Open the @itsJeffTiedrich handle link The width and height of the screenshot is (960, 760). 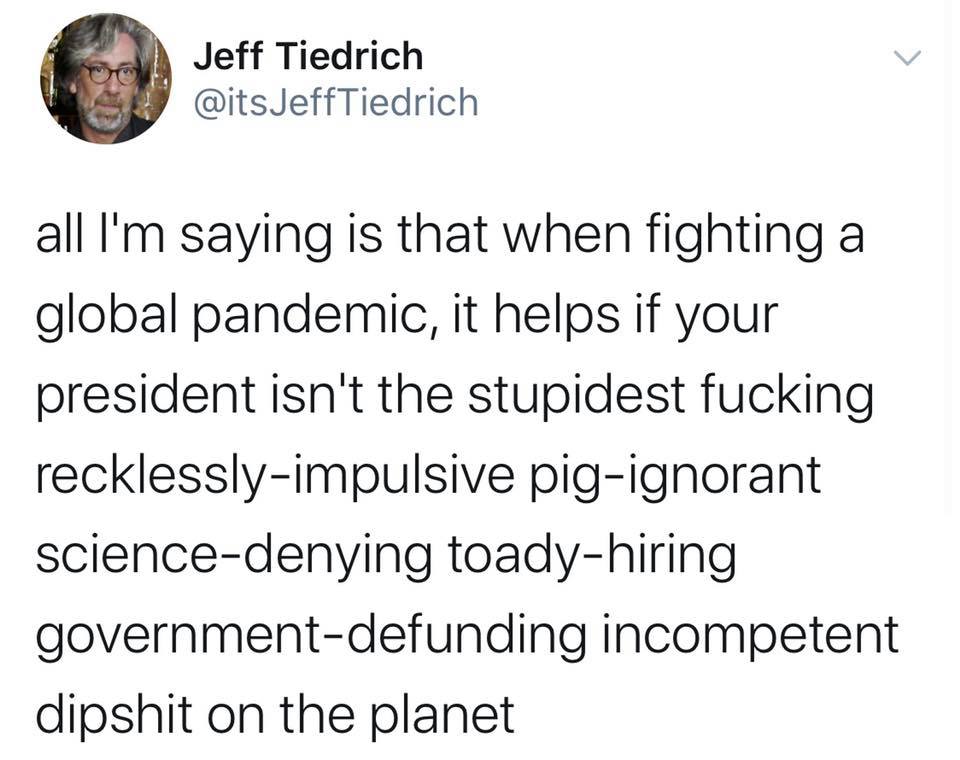pyautogui.click(x=336, y=102)
